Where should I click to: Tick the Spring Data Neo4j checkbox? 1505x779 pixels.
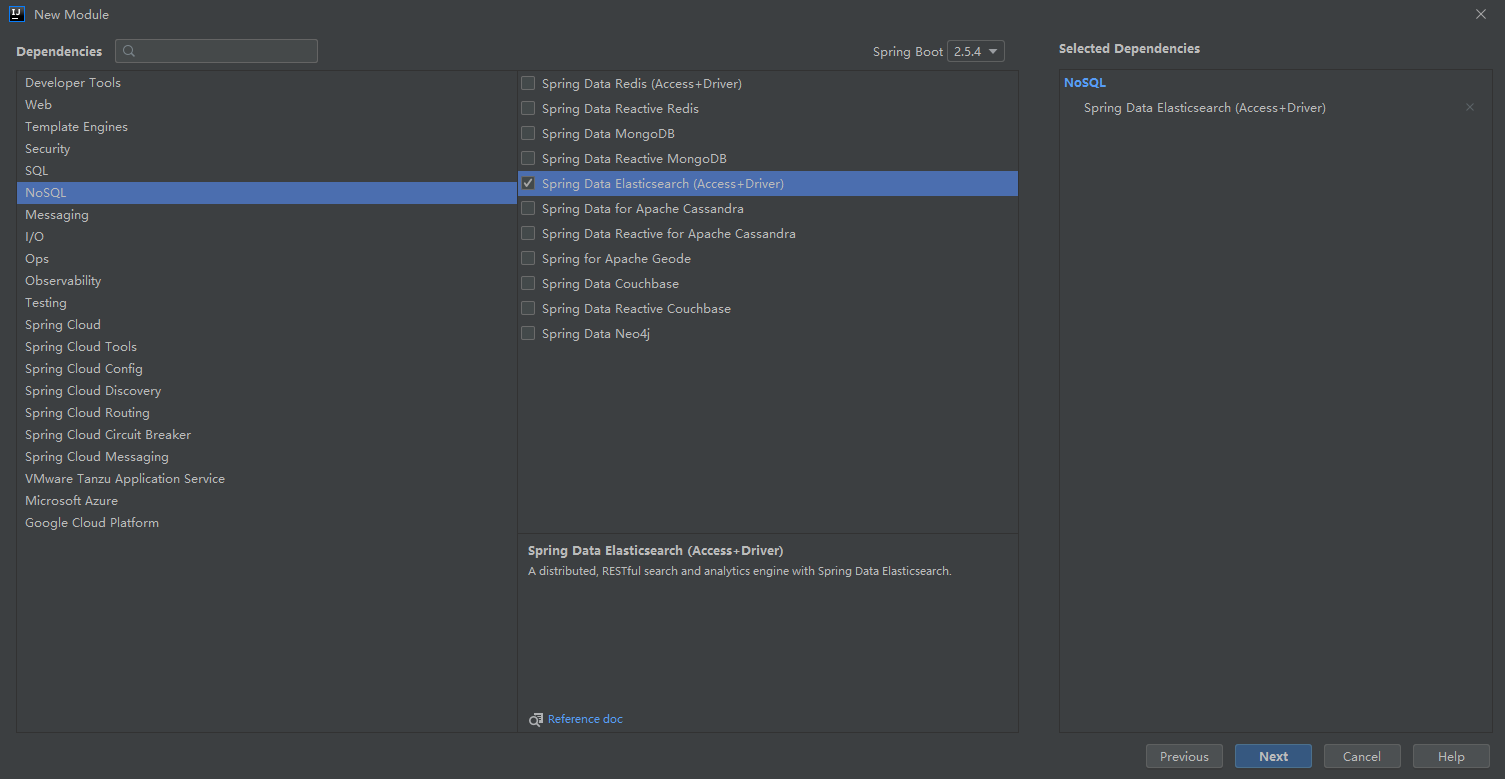pos(528,333)
